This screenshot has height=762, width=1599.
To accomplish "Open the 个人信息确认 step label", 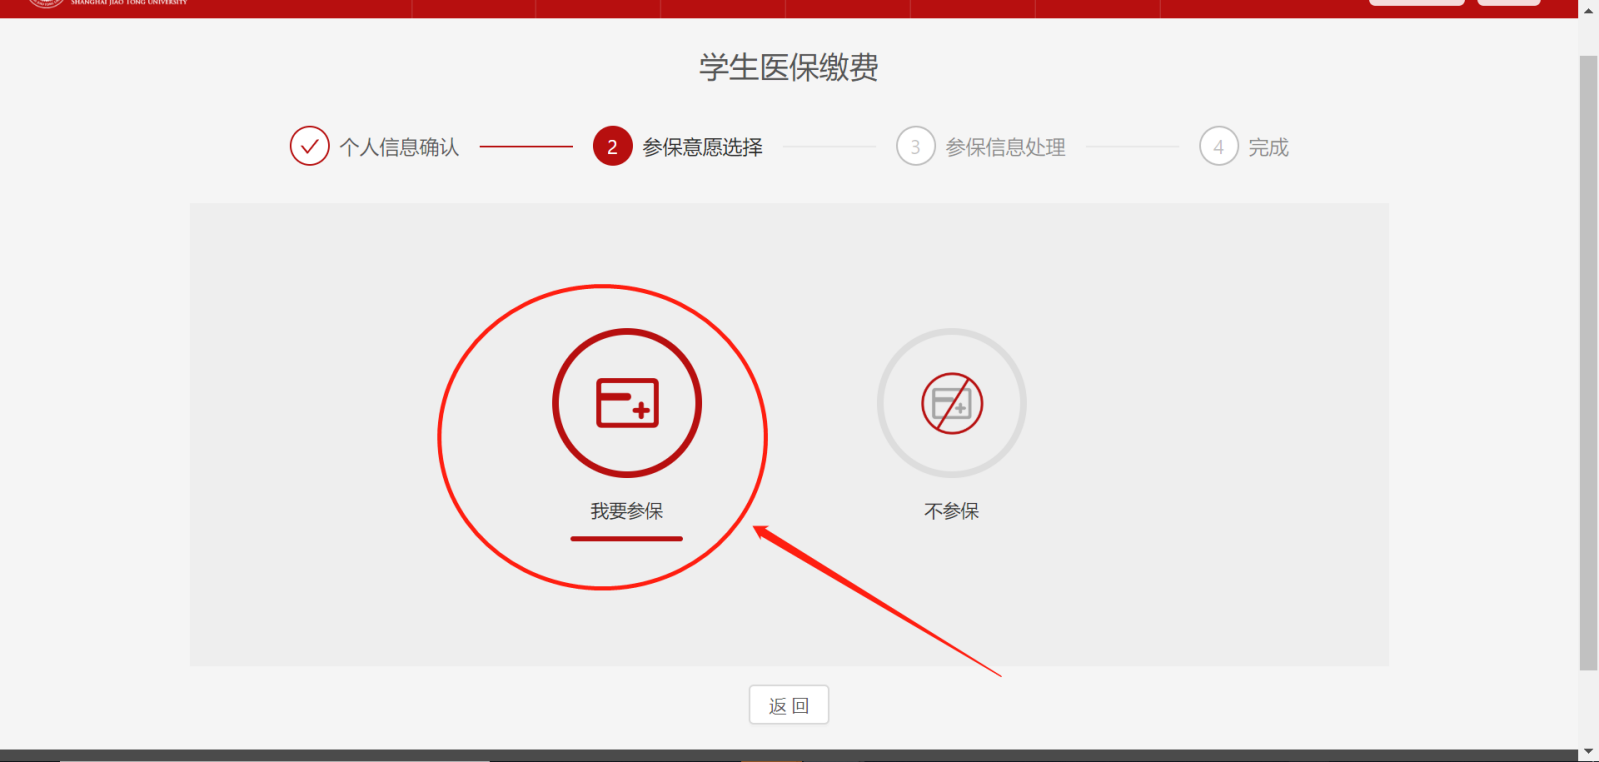I will pyautogui.click(x=399, y=147).
